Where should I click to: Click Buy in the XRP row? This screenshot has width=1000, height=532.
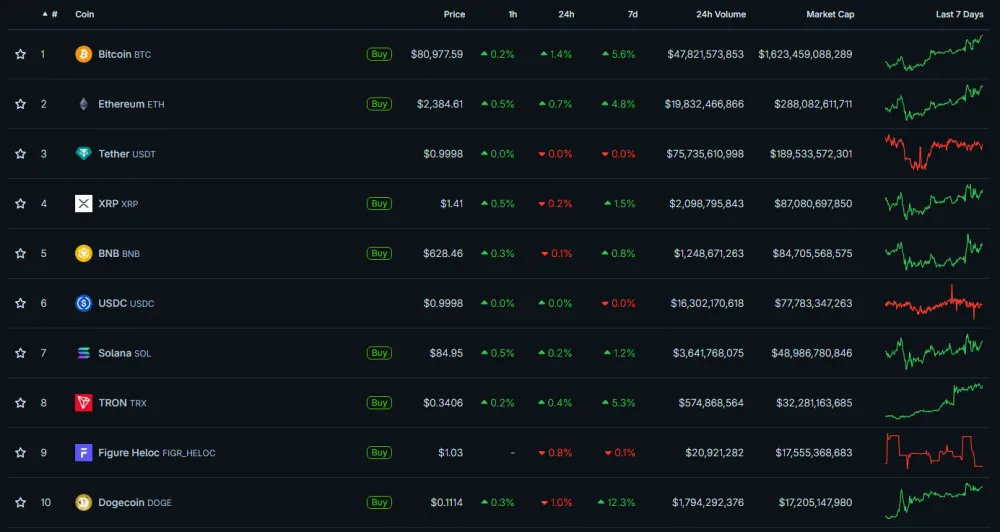(379, 203)
